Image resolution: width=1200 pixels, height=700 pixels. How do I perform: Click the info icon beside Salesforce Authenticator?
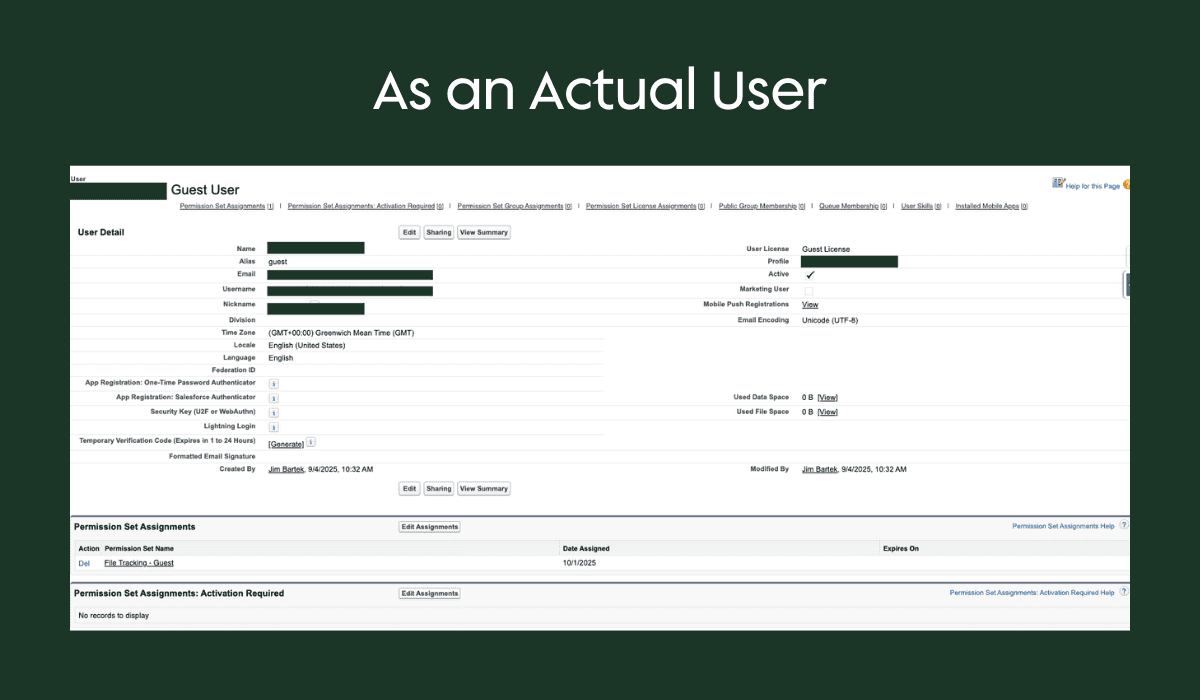pyautogui.click(x=273, y=397)
